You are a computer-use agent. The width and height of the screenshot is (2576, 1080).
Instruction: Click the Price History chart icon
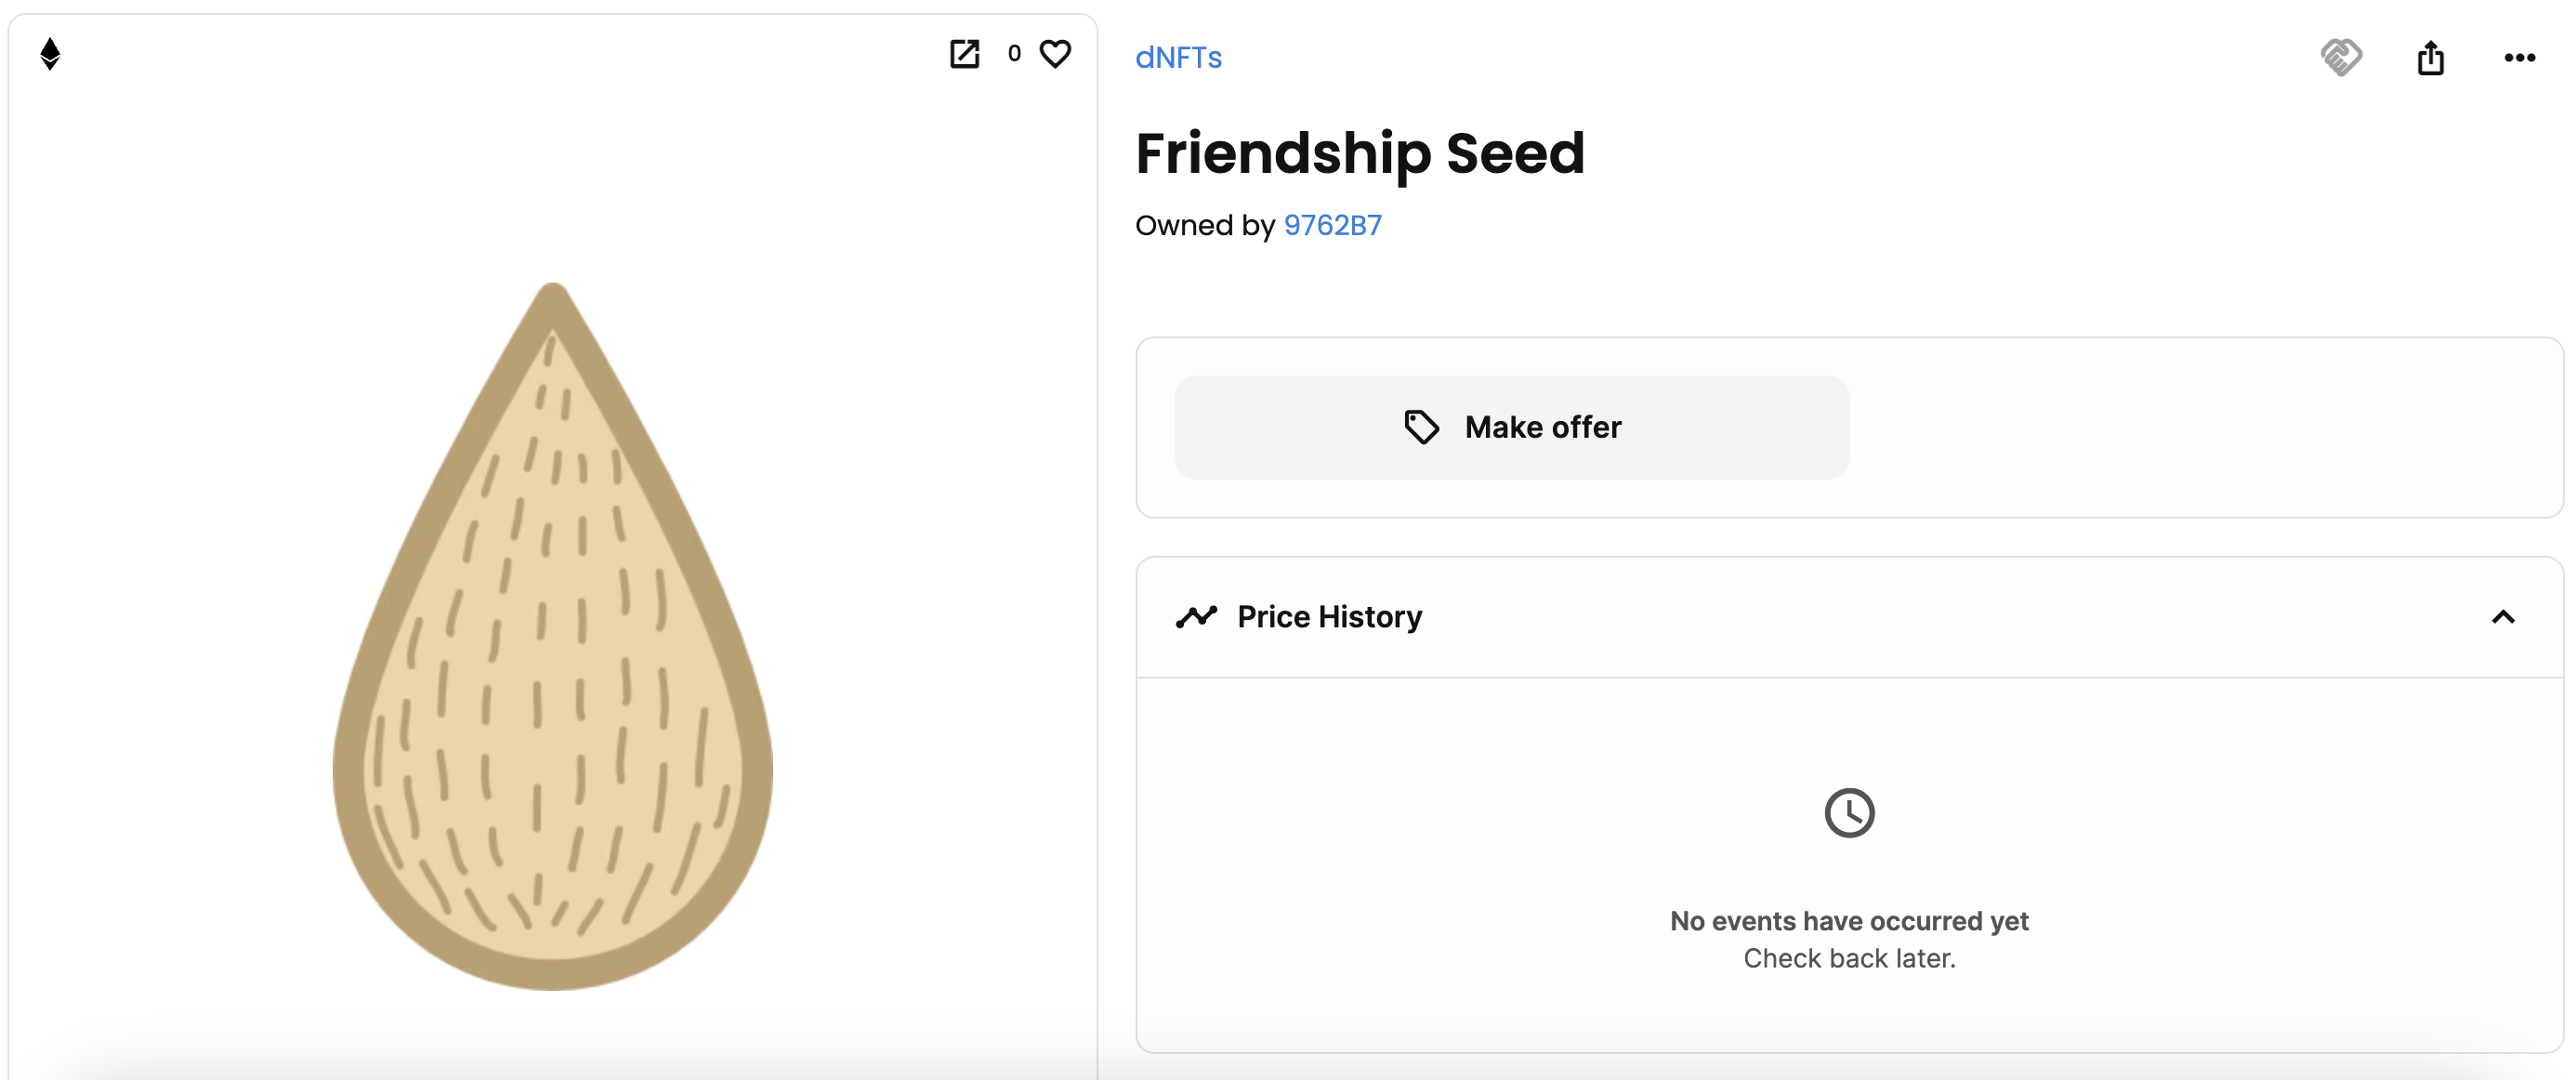(1196, 617)
